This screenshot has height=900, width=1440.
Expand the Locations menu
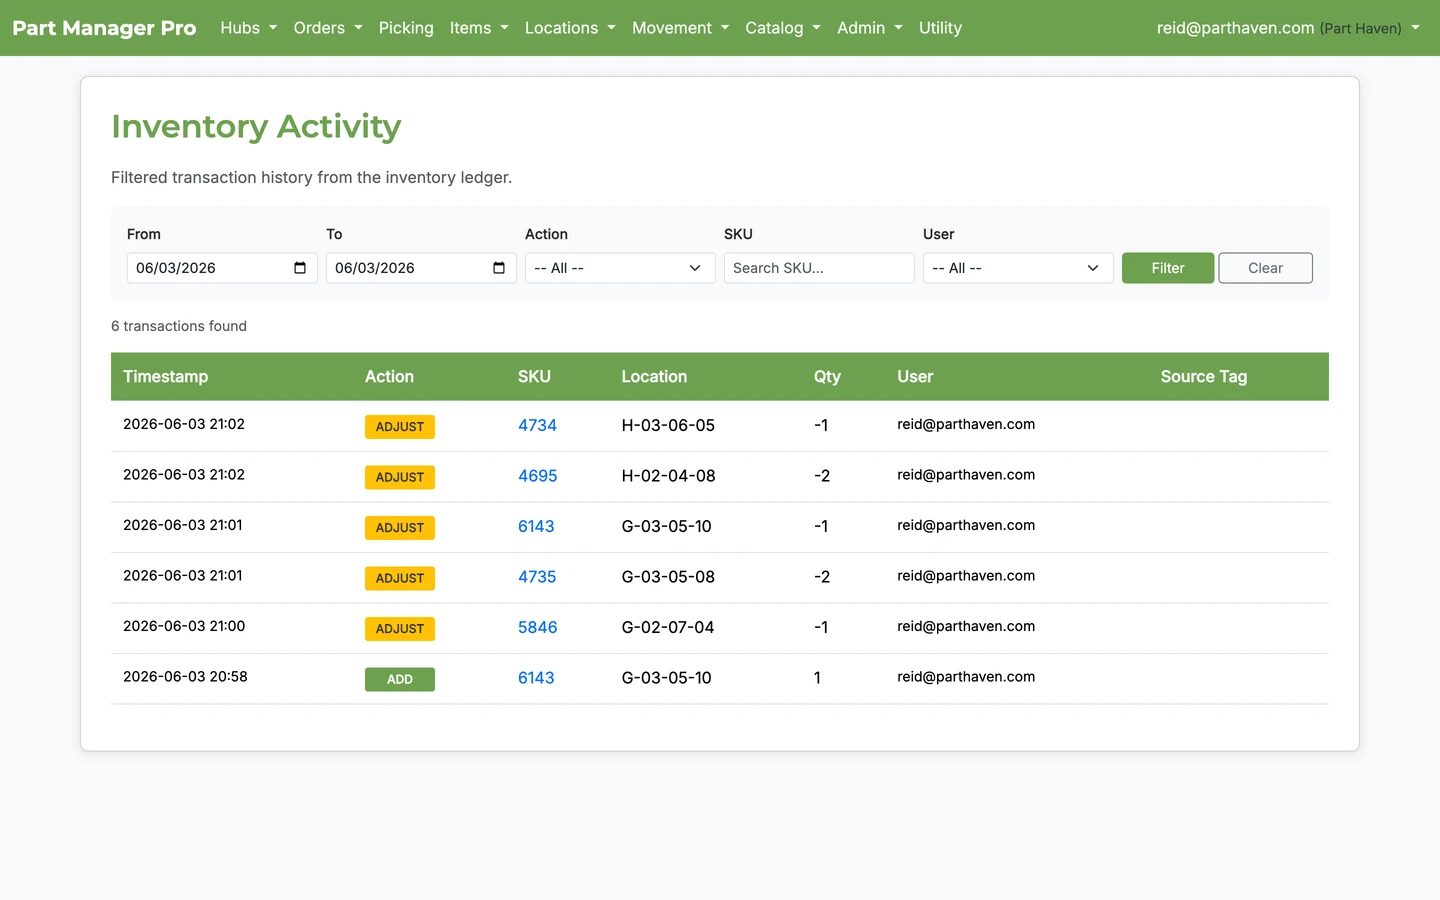[x=570, y=28]
